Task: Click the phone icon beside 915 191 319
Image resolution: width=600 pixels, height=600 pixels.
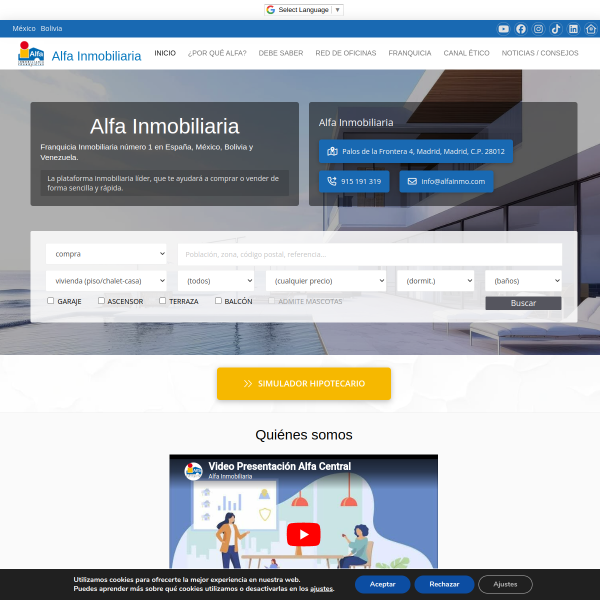Action: click(x=332, y=181)
